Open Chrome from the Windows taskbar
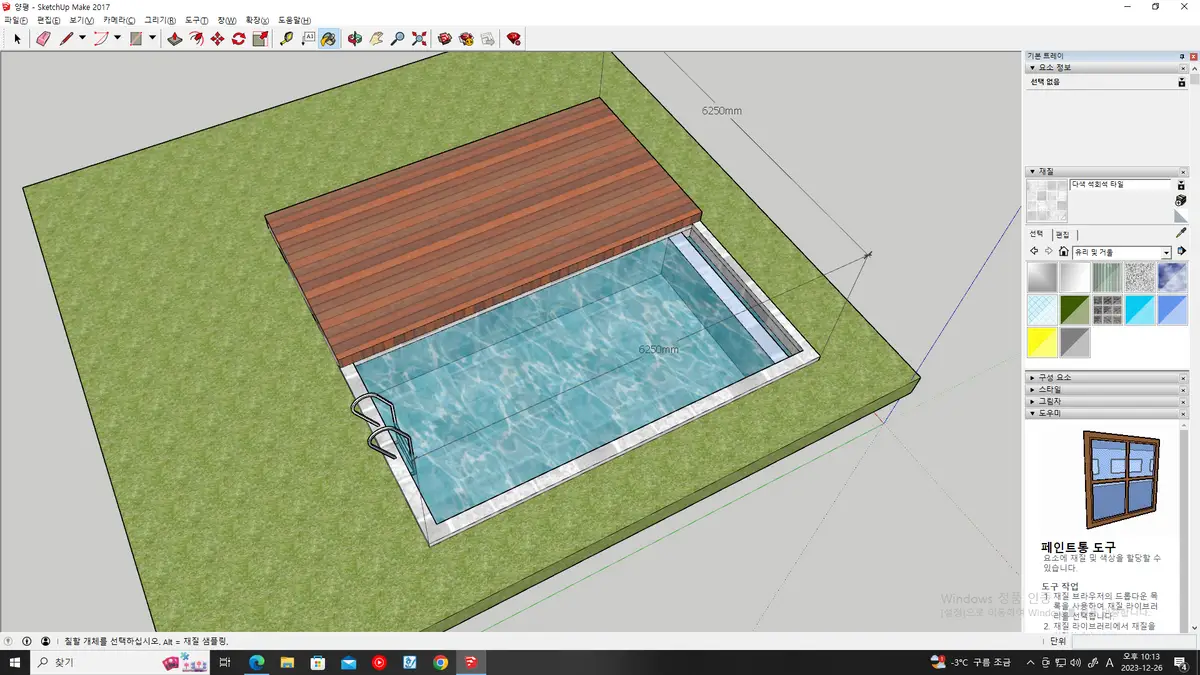1200x675 pixels. [x=440, y=662]
